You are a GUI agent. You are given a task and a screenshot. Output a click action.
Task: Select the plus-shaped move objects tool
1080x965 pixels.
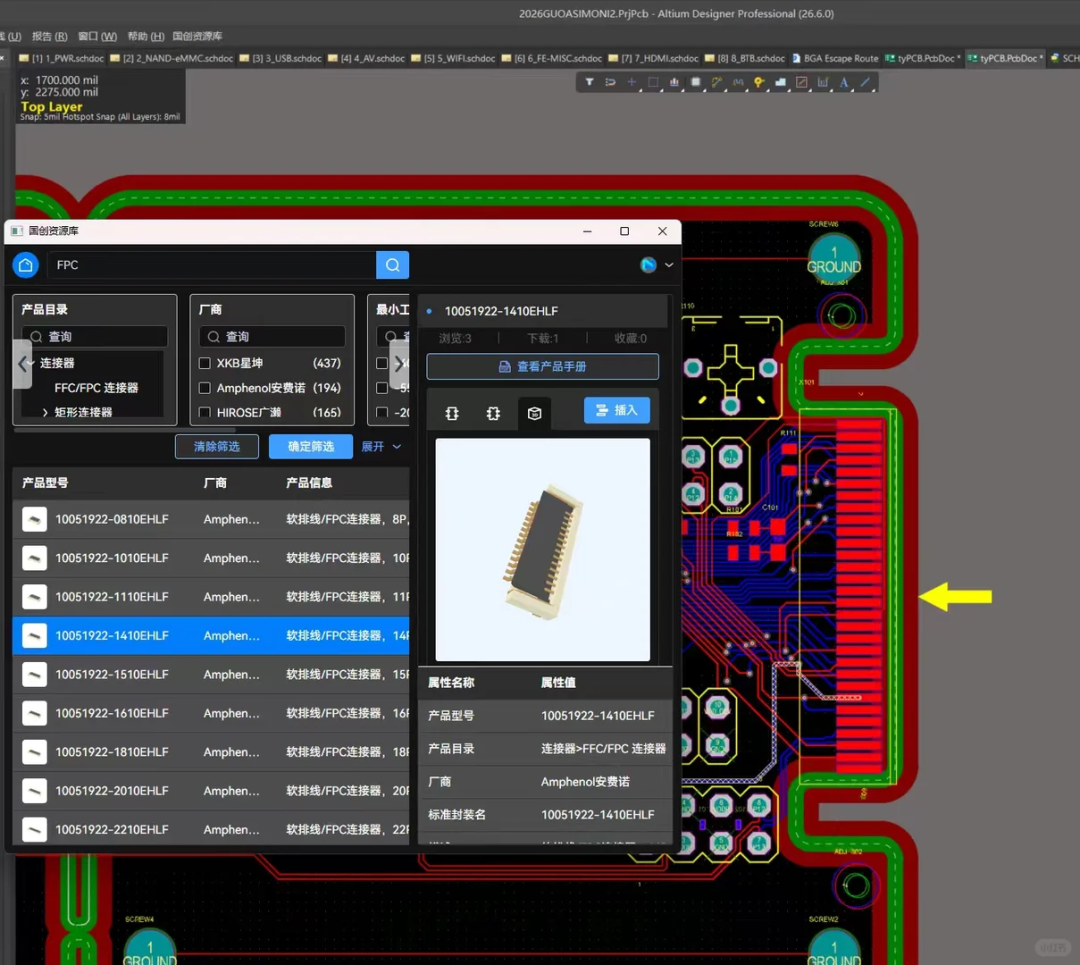coord(632,82)
